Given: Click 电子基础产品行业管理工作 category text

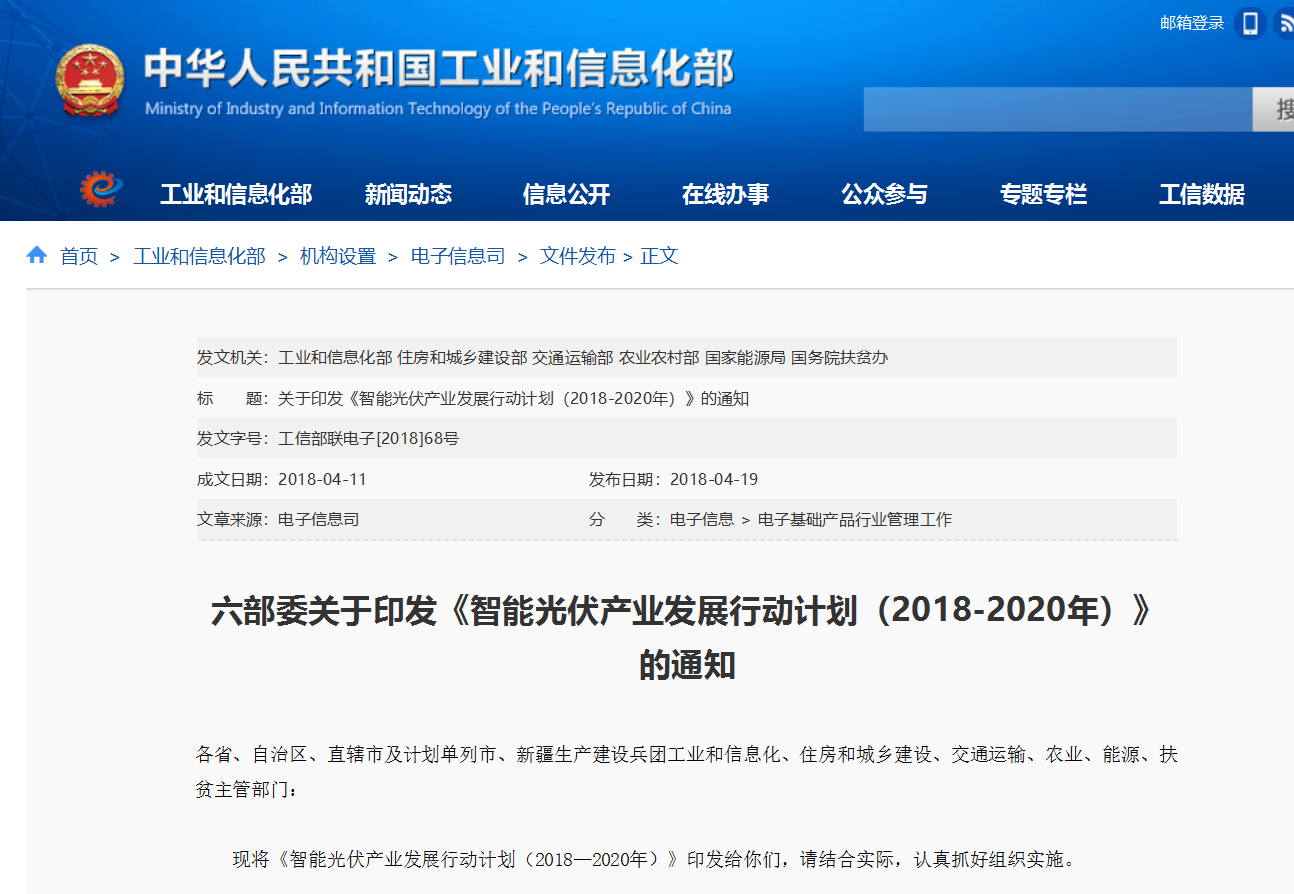Looking at the screenshot, I should click(855, 519).
